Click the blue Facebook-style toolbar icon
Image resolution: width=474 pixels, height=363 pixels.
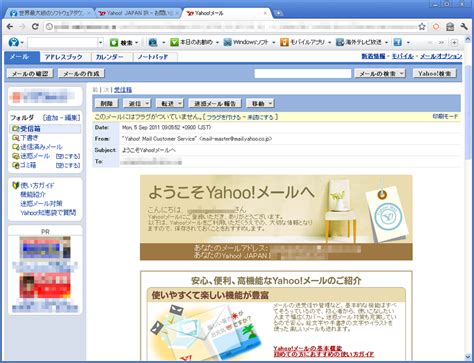pyautogui.click(x=397, y=42)
